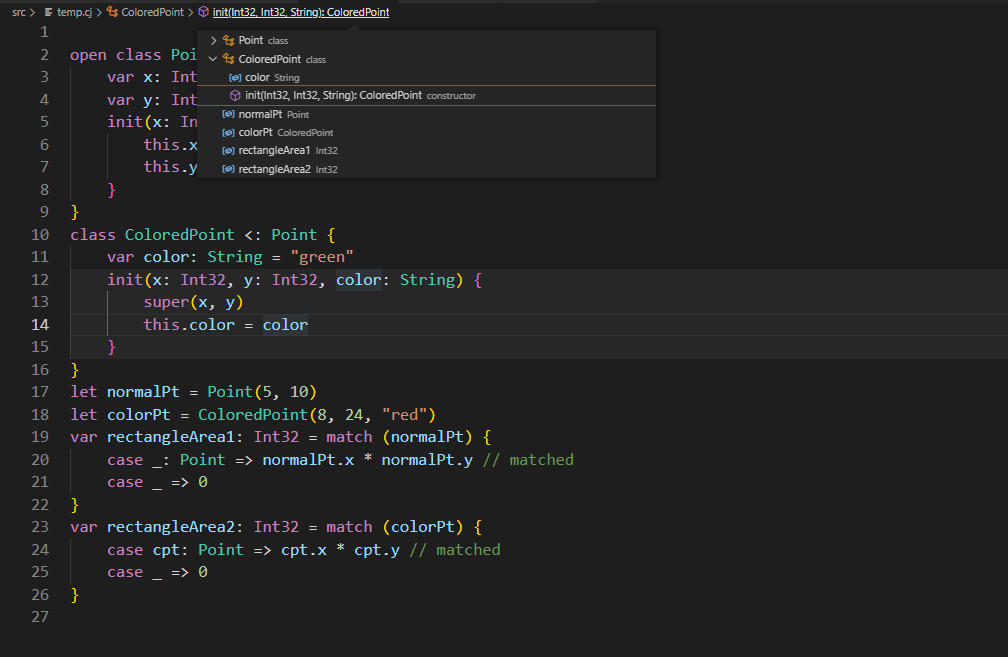Click the color field variable icon
The width and height of the screenshot is (1008, 657).
tap(235, 78)
